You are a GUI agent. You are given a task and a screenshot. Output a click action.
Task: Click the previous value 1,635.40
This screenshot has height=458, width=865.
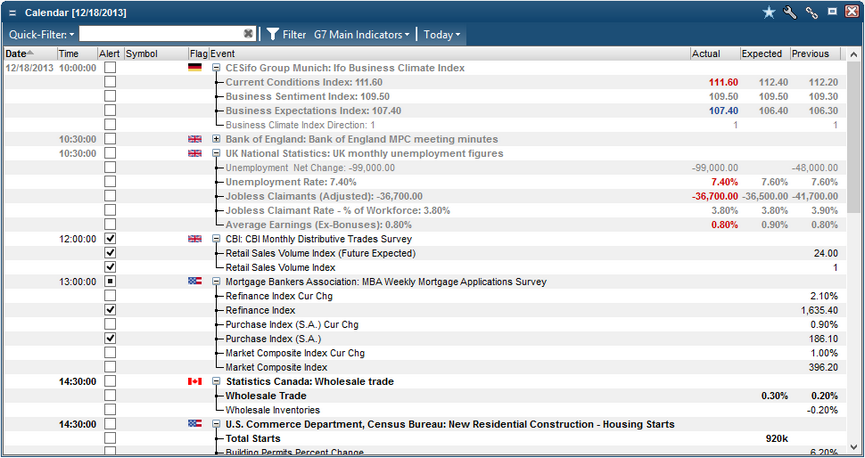coord(819,310)
